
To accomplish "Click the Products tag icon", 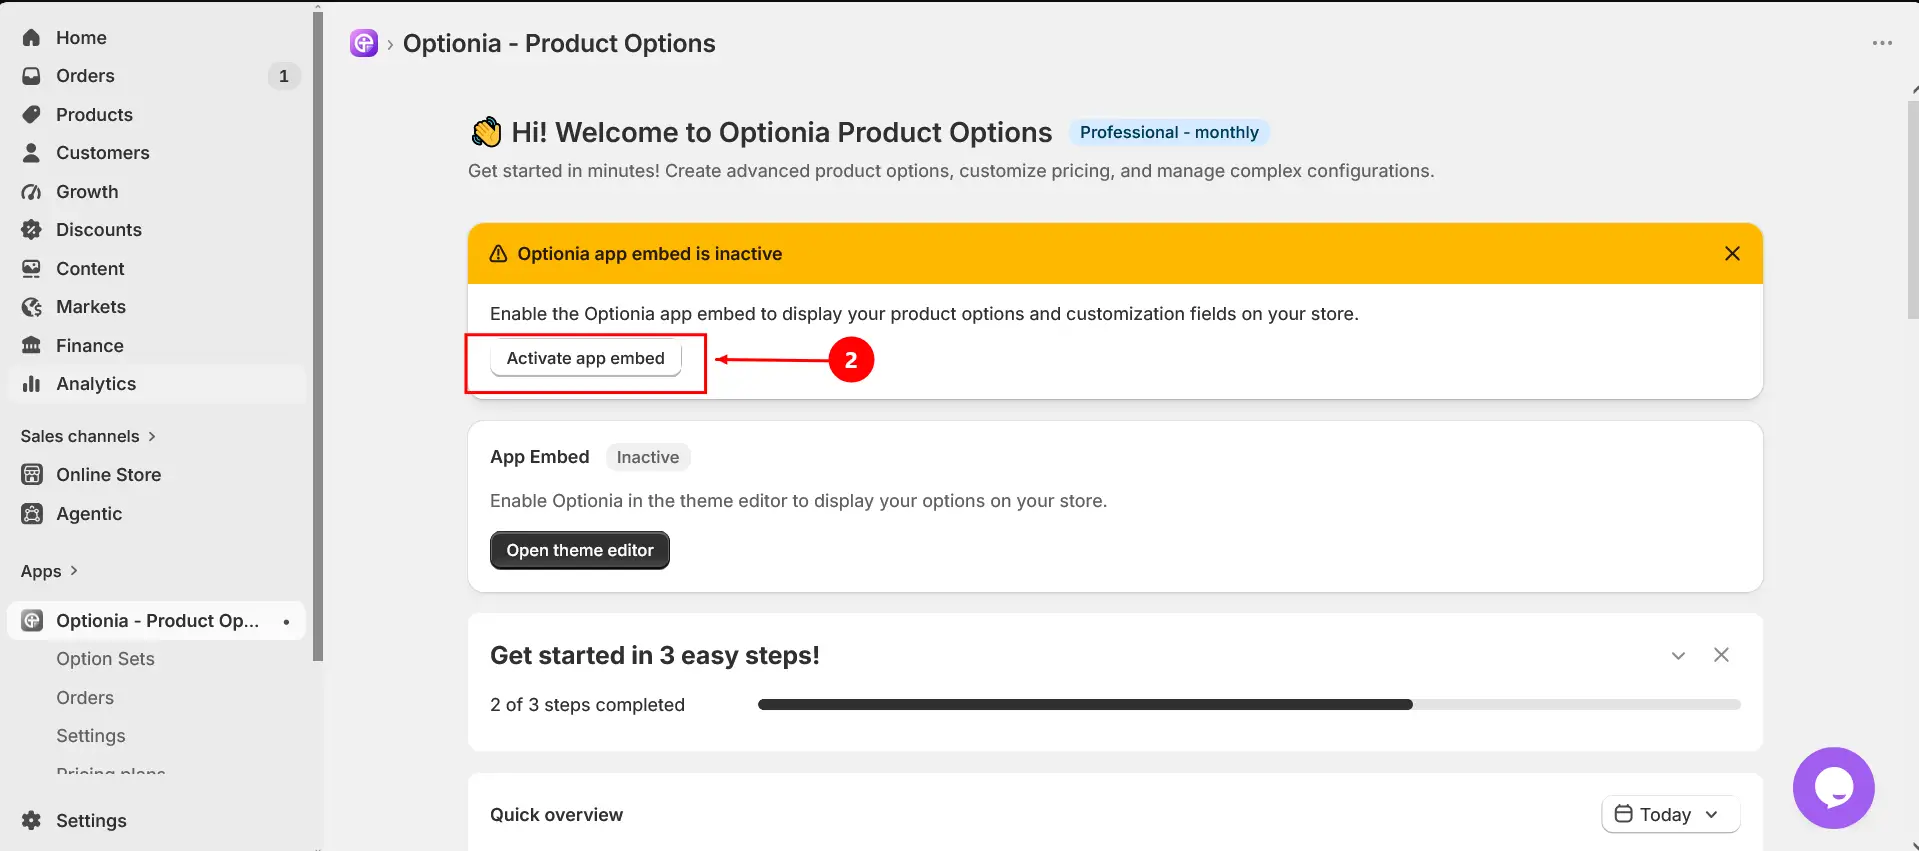I will point(32,115).
